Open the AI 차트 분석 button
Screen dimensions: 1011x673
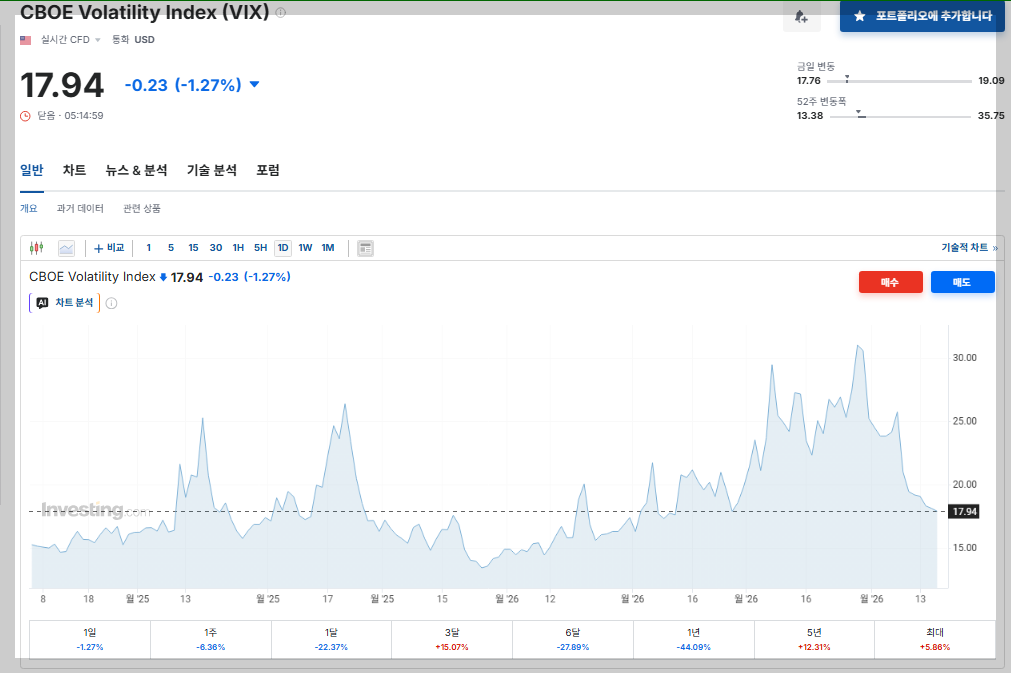point(64,303)
